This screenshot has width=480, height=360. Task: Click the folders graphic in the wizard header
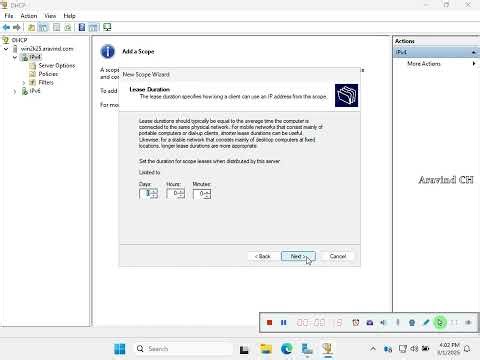(x=346, y=95)
